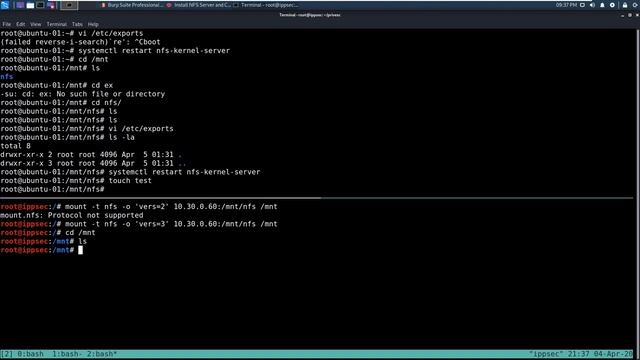640x360 pixels.
Task: Open the file manager launcher icon
Action: click(30, 5)
